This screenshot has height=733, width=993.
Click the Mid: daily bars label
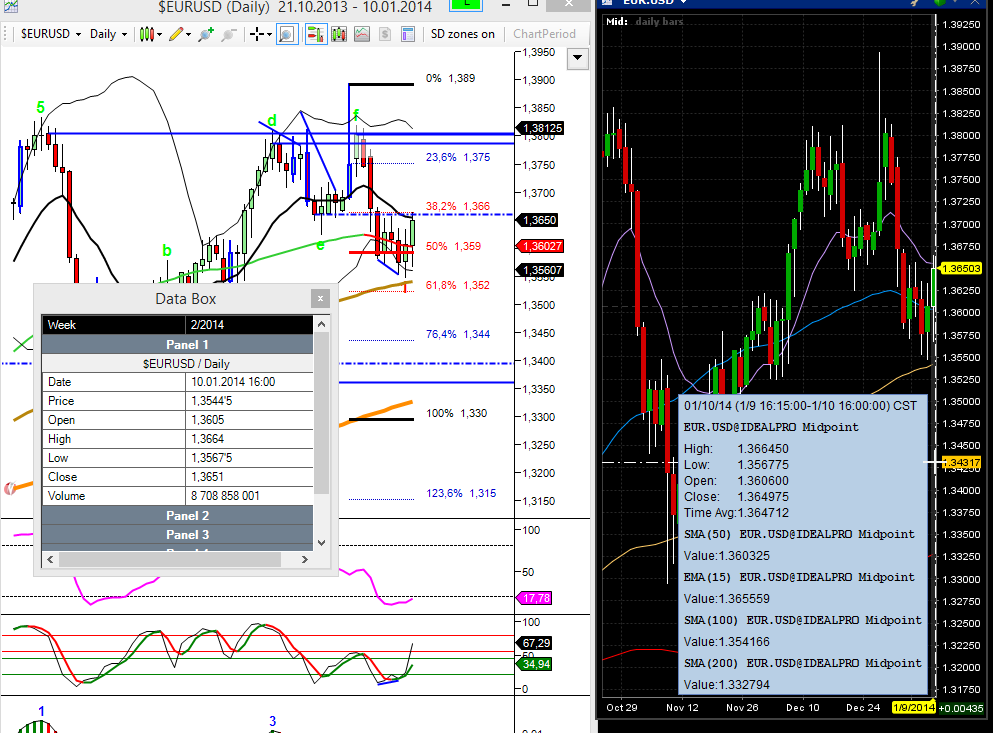click(x=645, y=22)
